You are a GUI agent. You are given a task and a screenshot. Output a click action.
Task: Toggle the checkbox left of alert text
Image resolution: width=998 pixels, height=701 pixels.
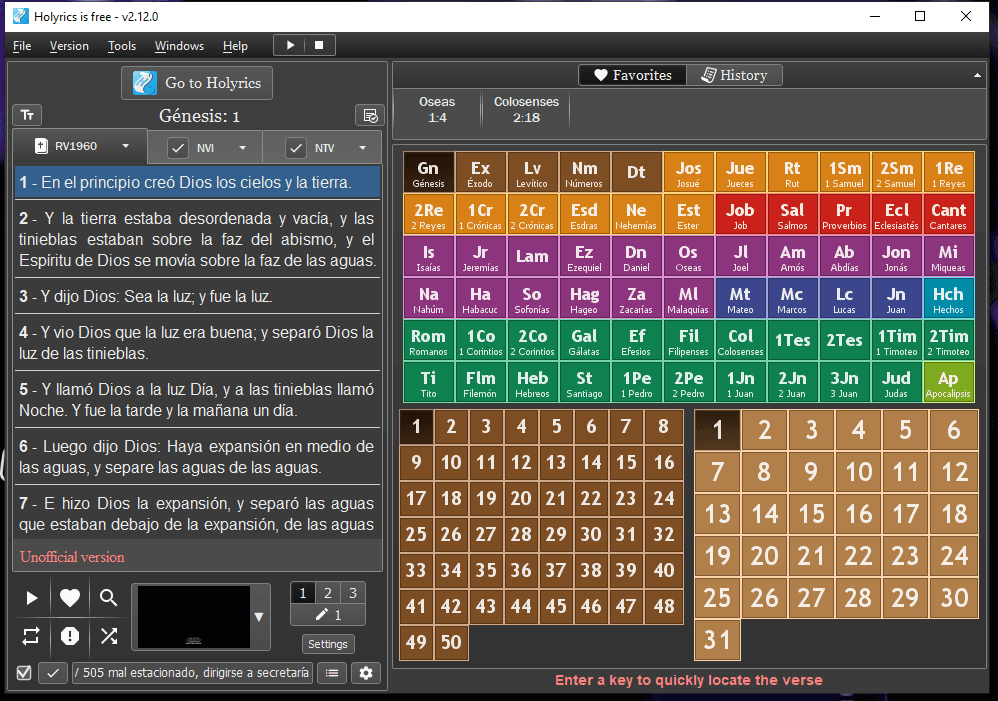pyautogui.click(x=24, y=673)
